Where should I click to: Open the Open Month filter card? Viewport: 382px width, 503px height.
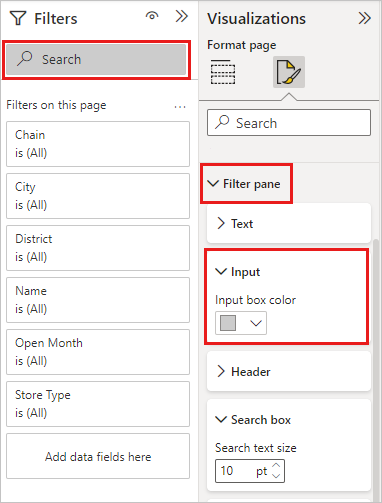coord(98,352)
